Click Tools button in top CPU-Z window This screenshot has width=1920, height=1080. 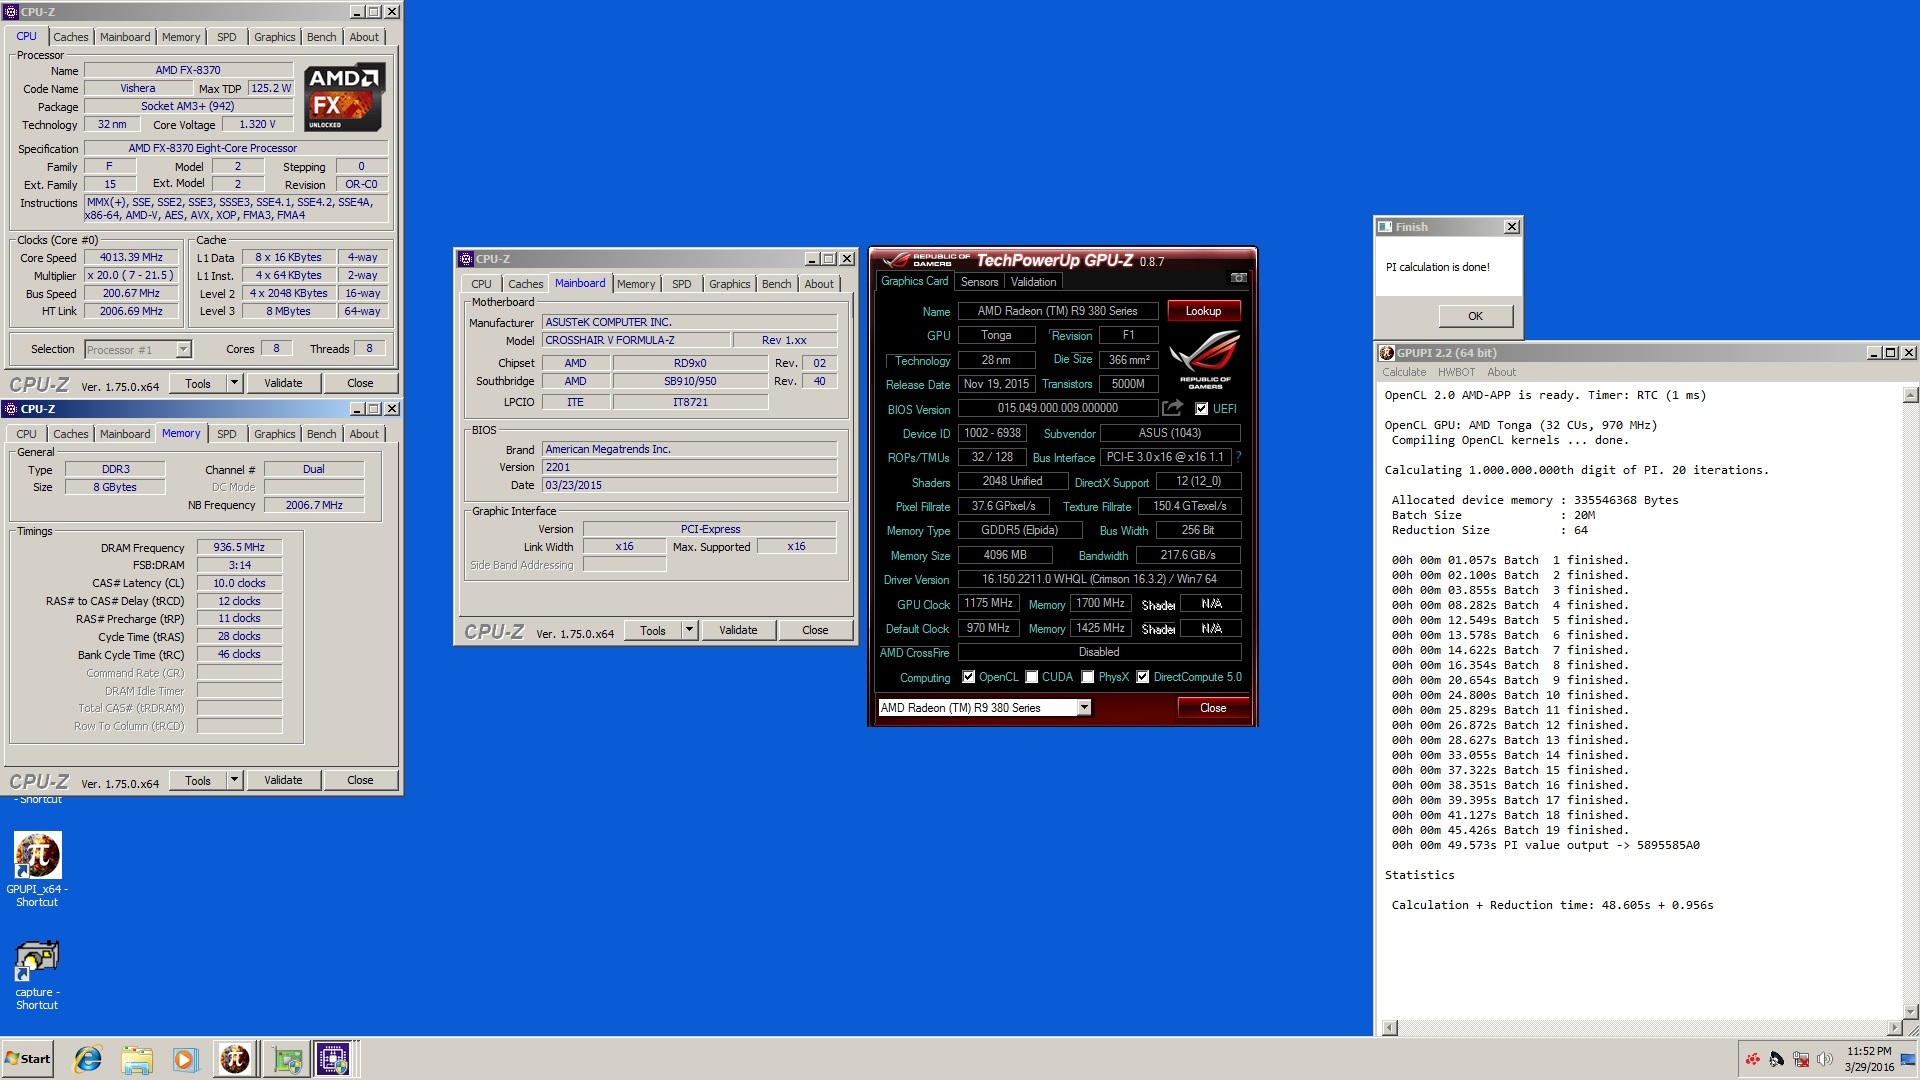tap(198, 383)
